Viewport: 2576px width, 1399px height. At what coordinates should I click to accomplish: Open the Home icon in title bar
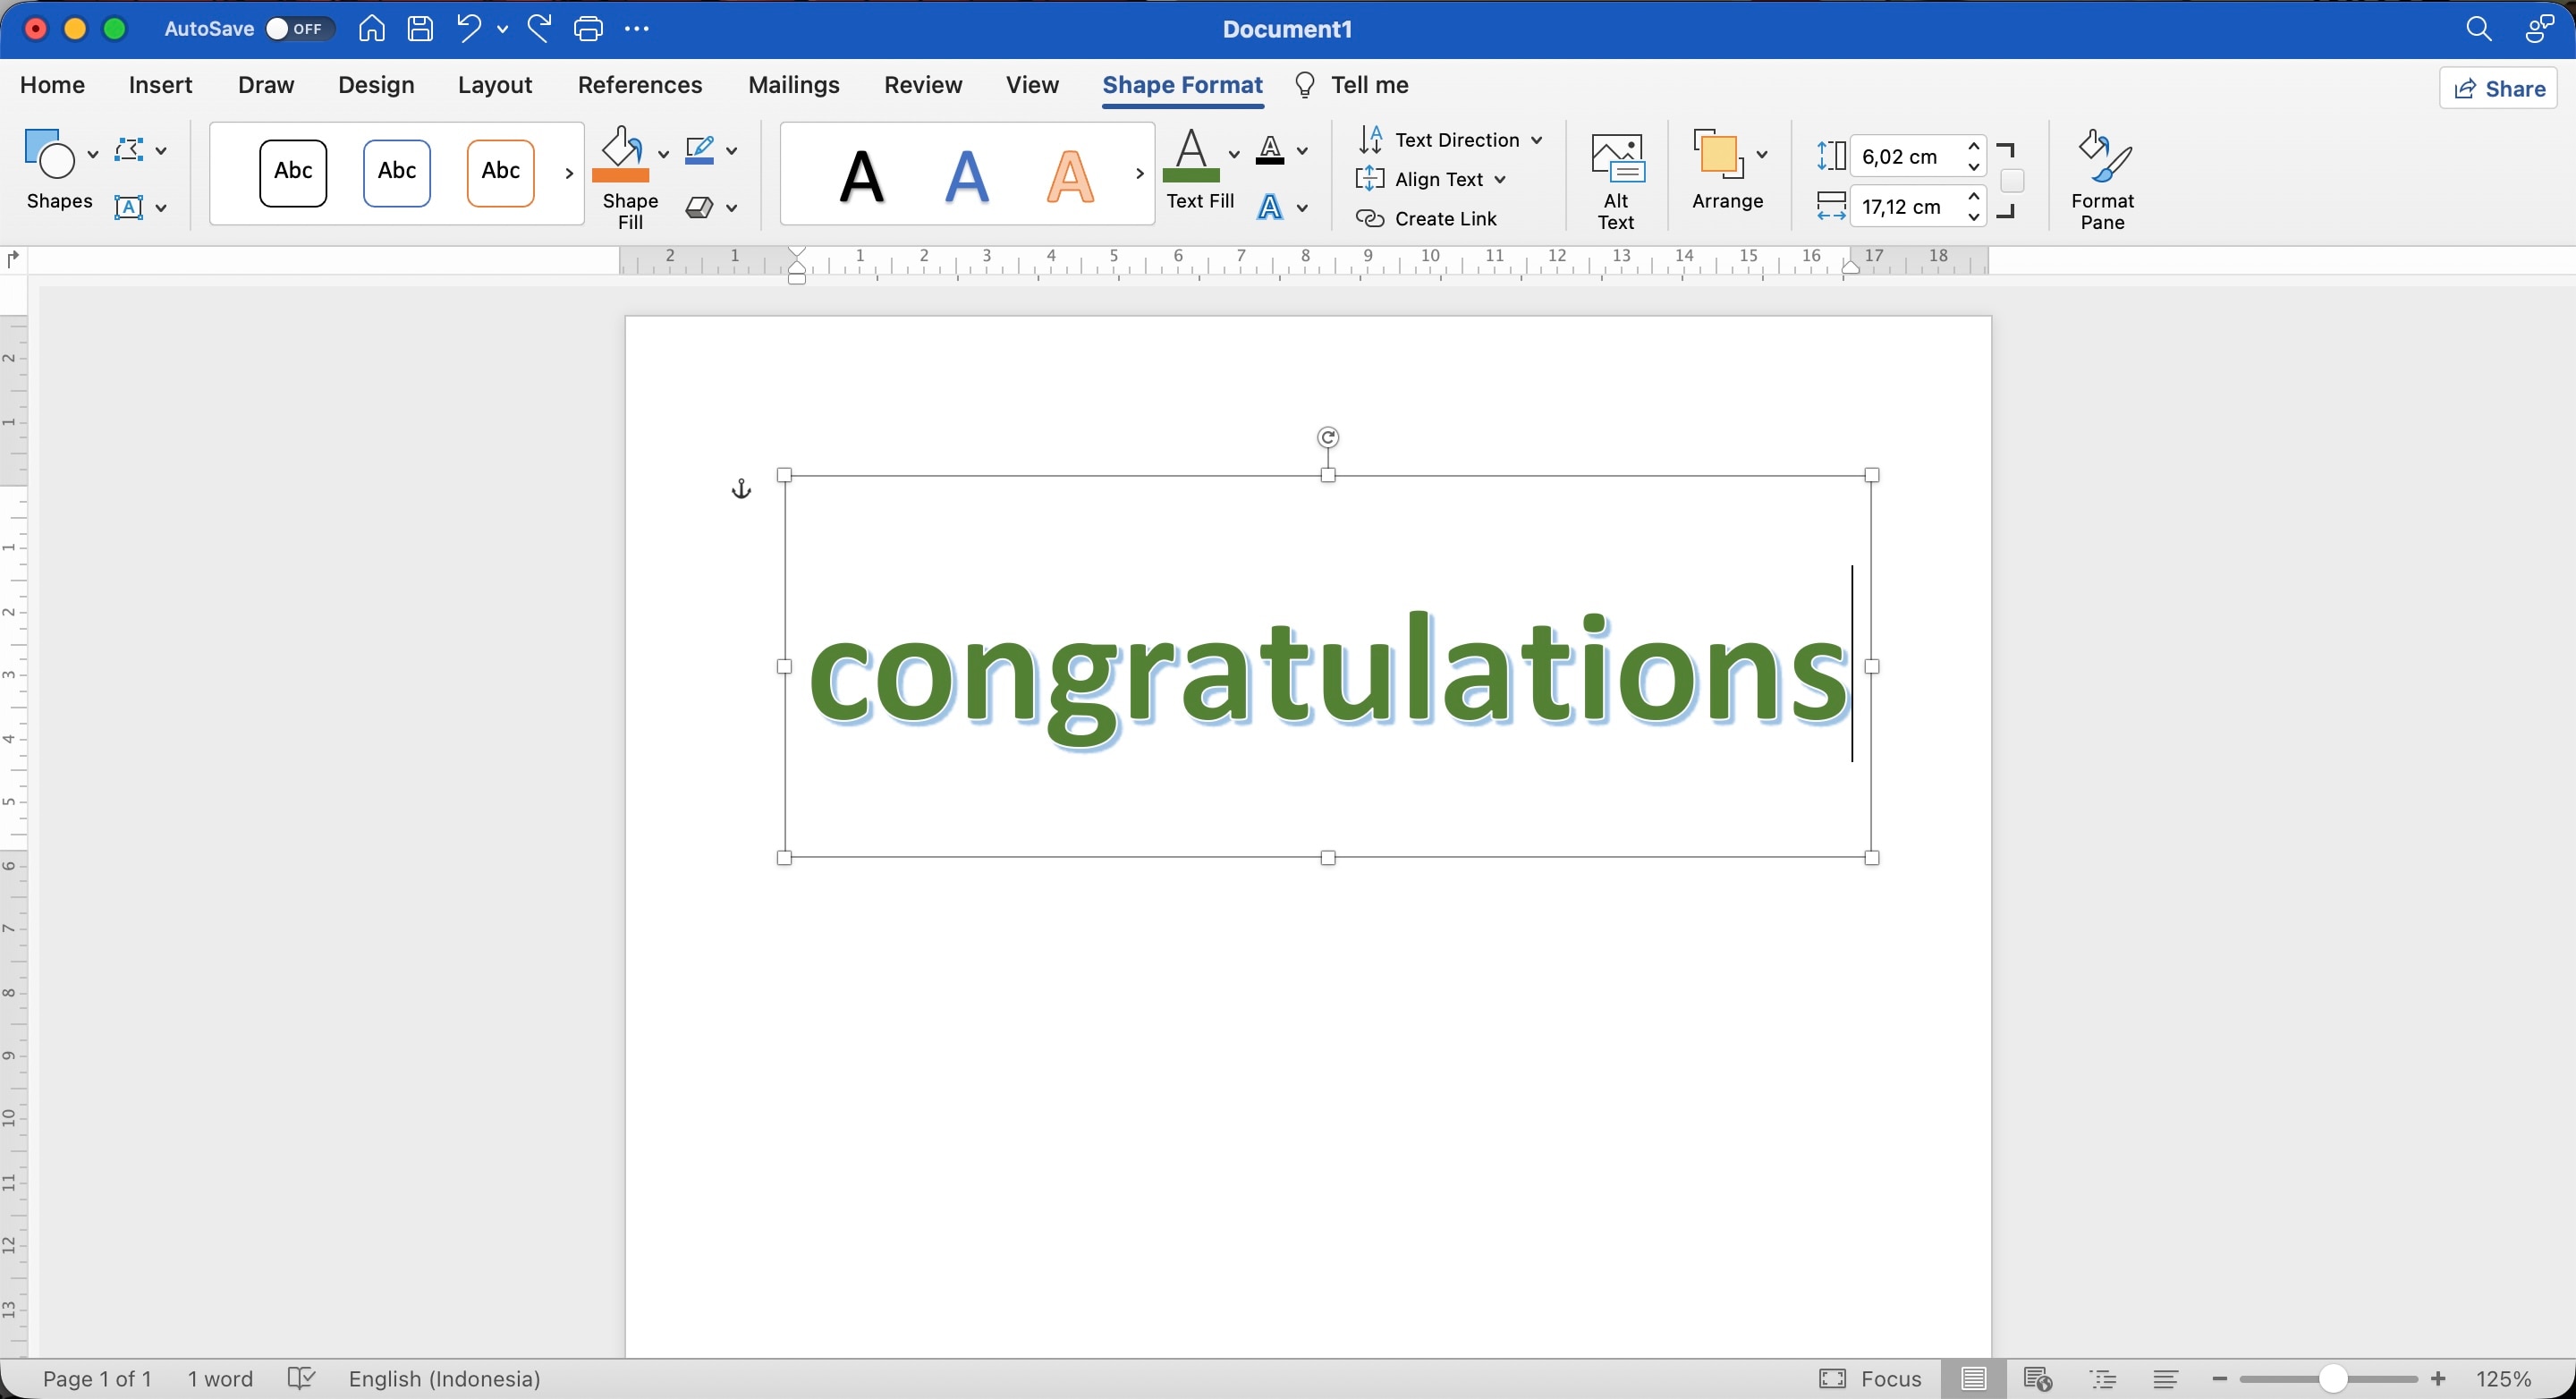pyautogui.click(x=372, y=29)
